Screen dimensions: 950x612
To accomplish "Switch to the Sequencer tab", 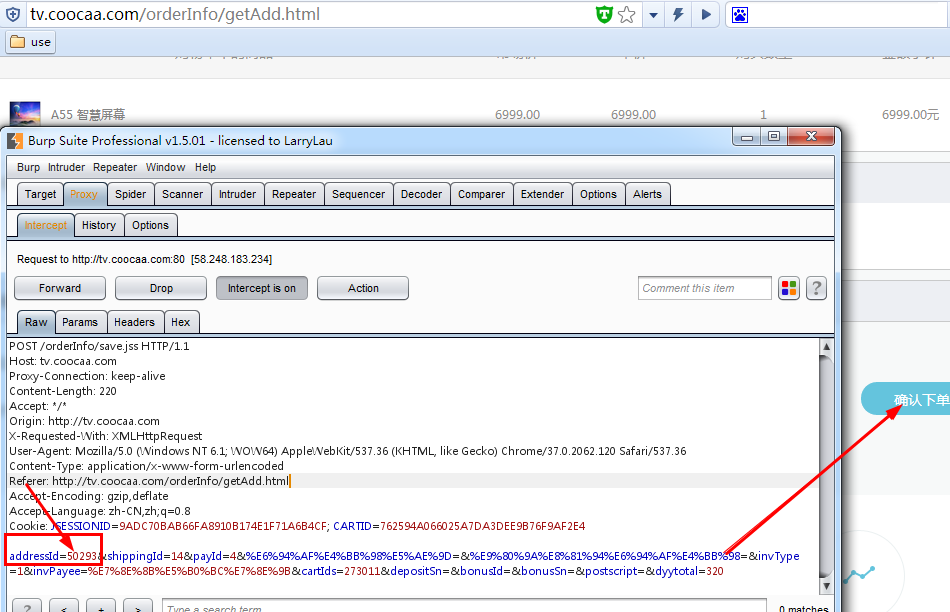I will (x=359, y=195).
